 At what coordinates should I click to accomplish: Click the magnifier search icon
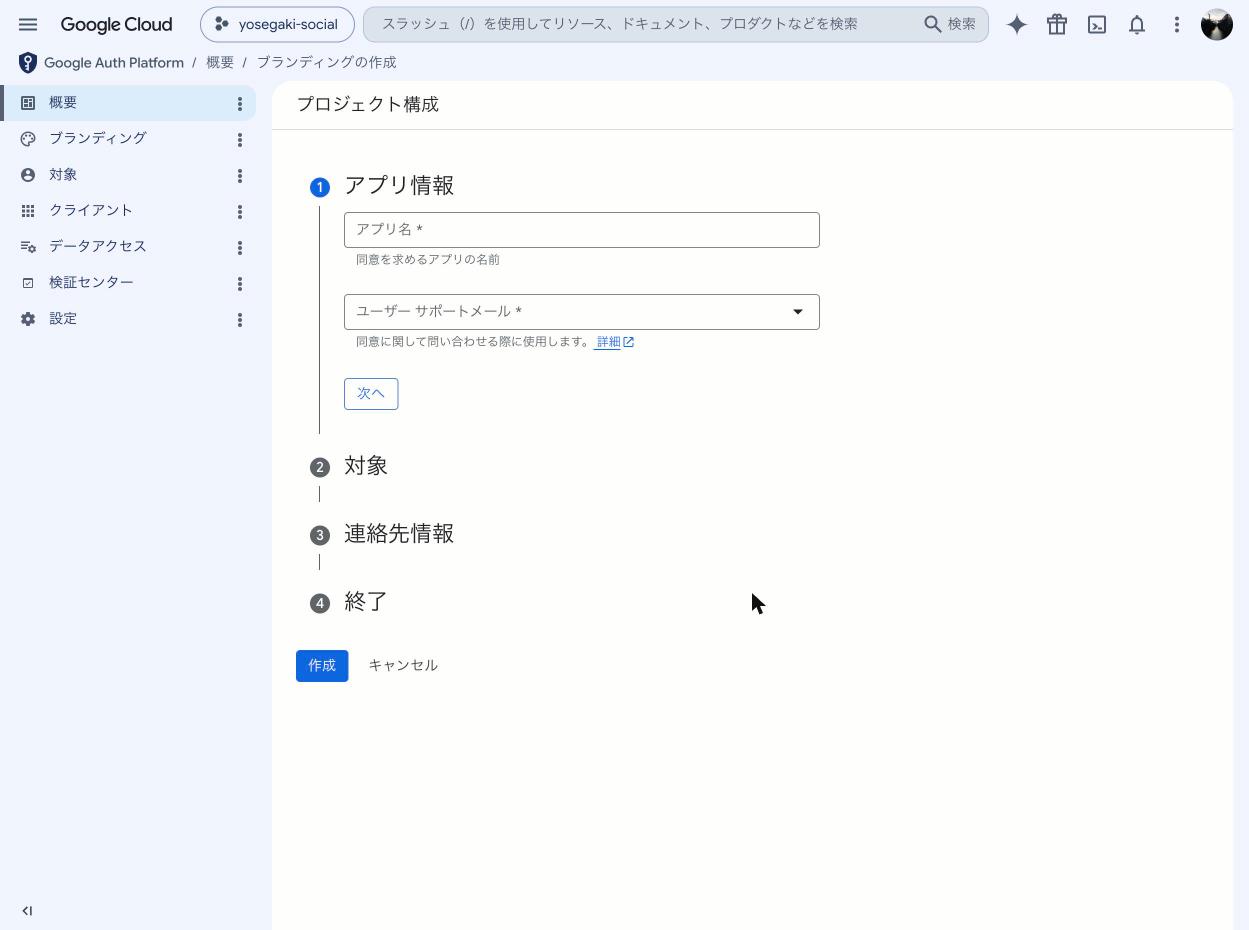click(x=933, y=24)
